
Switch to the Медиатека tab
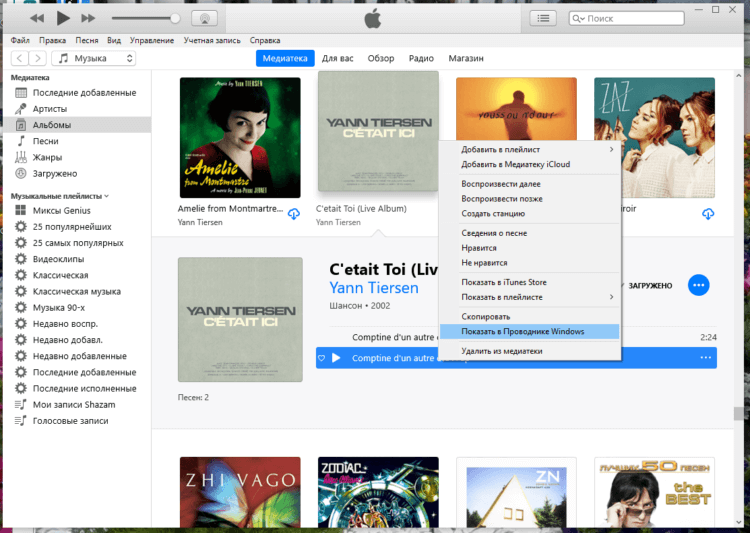click(x=285, y=58)
